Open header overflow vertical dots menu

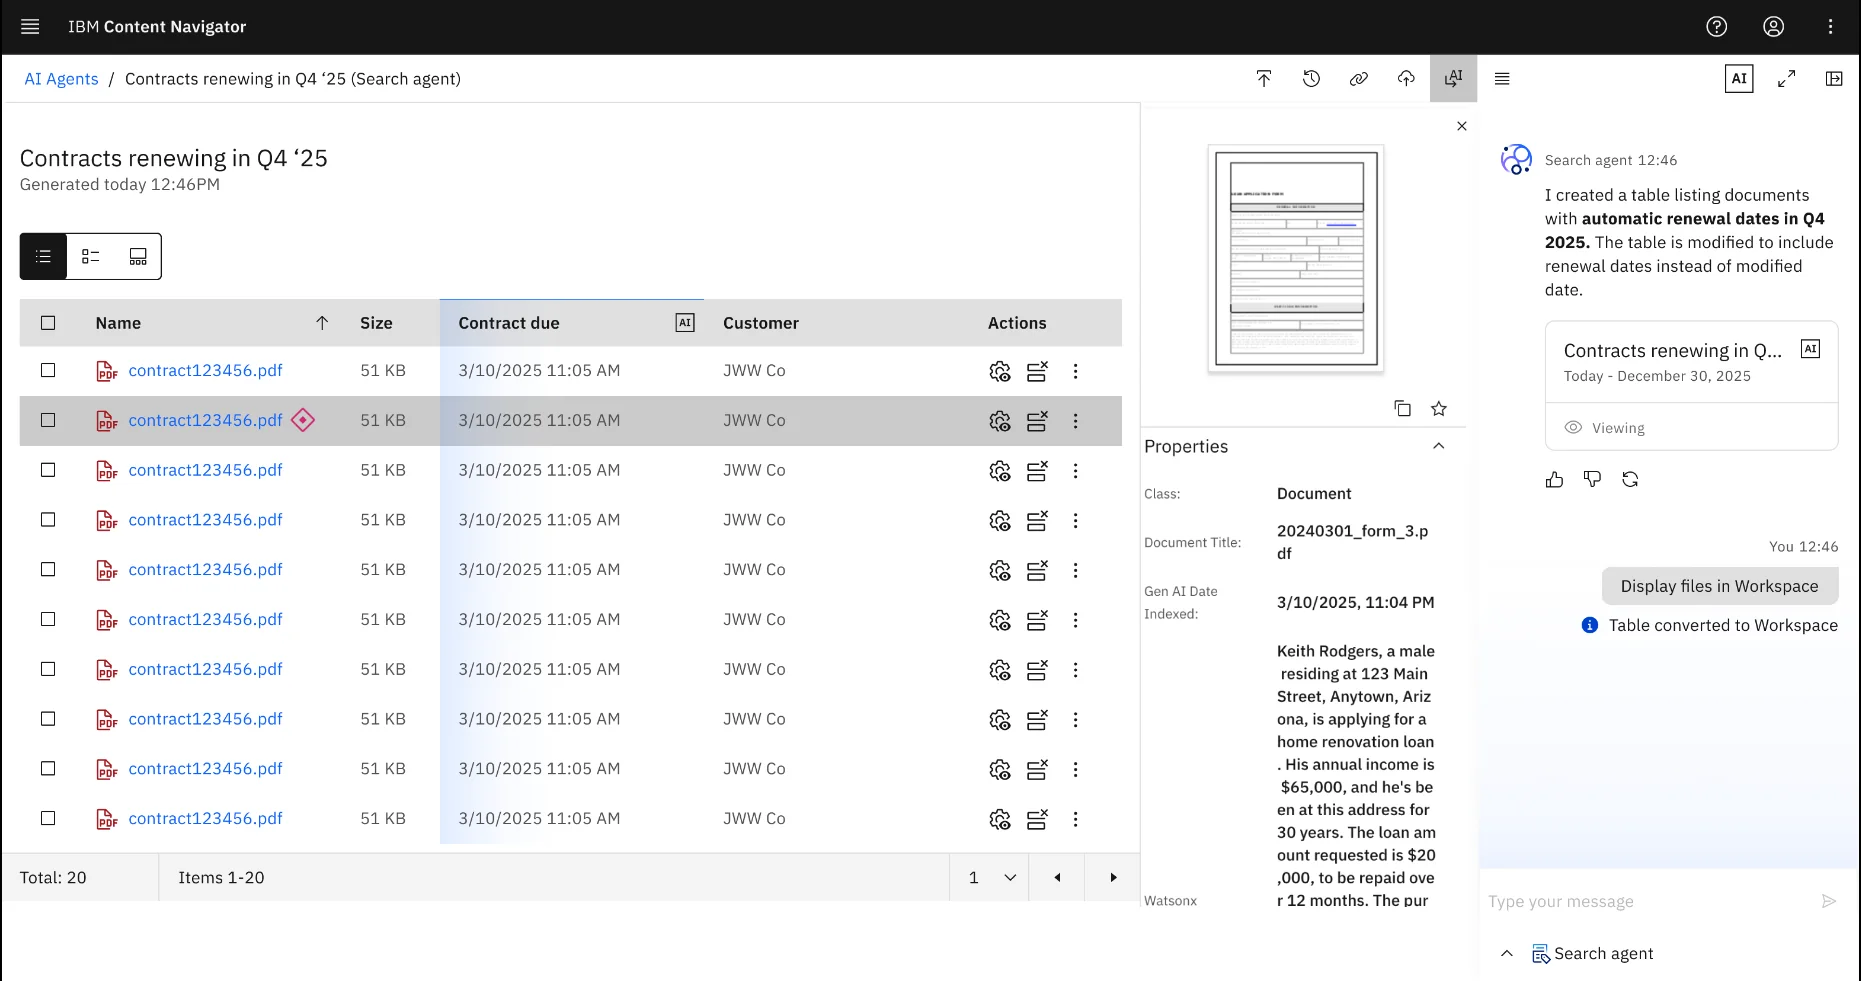tap(1830, 27)
